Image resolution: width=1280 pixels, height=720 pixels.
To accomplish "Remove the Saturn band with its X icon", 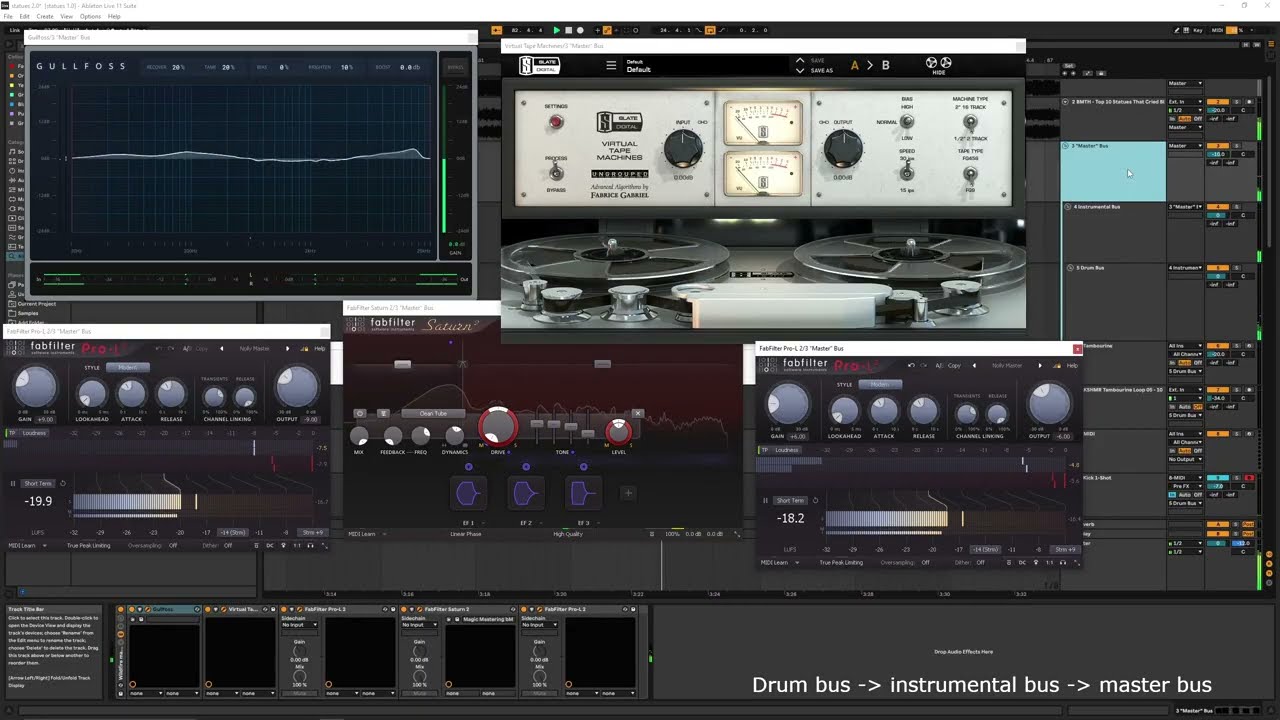I will pos(637,413).
